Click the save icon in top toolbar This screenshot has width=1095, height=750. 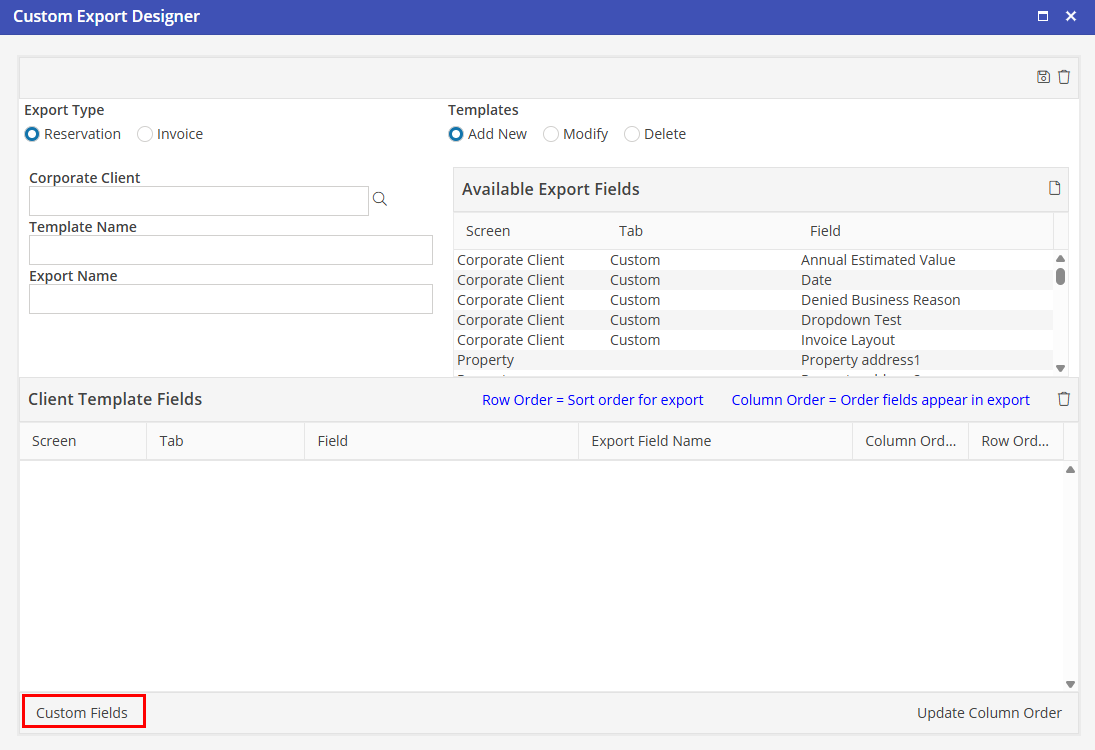point(1043,77)
